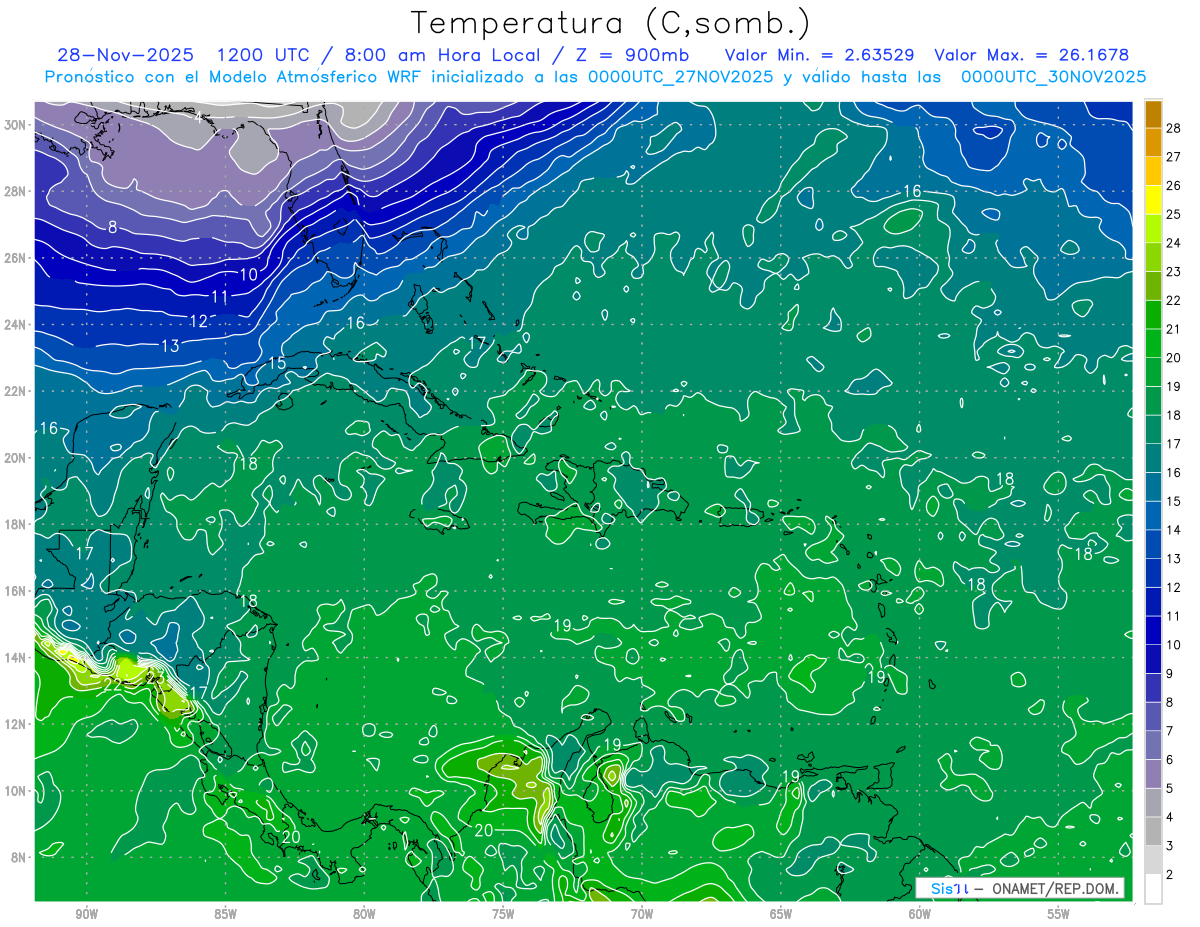
Task: Select "Valor Max. = 26.1678"
Action: [x=1032, y=55]
